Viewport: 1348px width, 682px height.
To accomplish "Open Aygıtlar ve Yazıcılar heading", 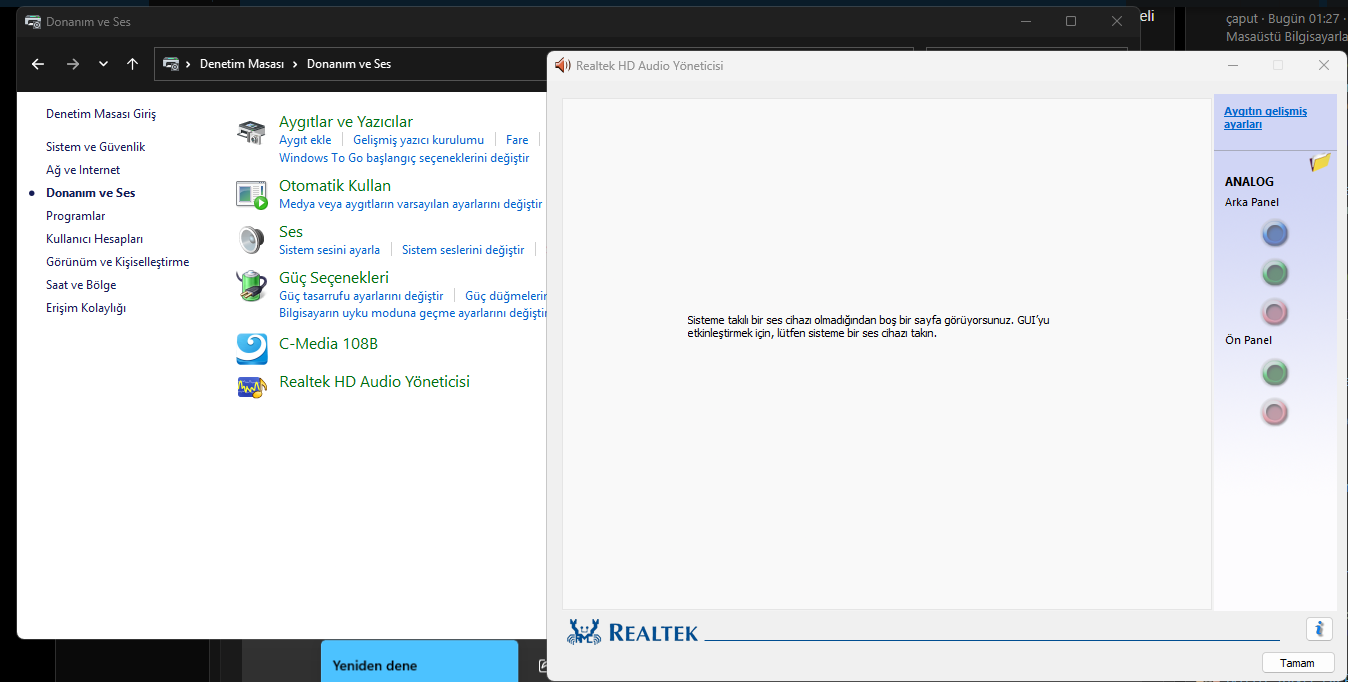I will (346, 122).
